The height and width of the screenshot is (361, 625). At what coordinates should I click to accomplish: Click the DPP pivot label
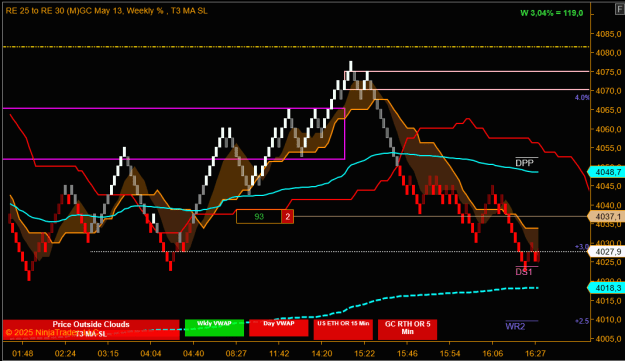524,163
